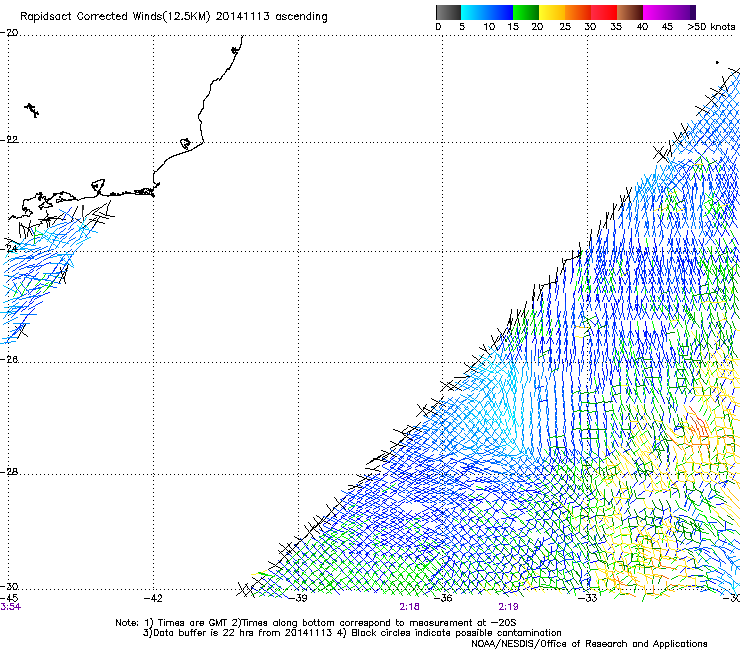Click the '-20' latitude label
740x650 pixels.
pyautogui.click(x=9, y=33)
